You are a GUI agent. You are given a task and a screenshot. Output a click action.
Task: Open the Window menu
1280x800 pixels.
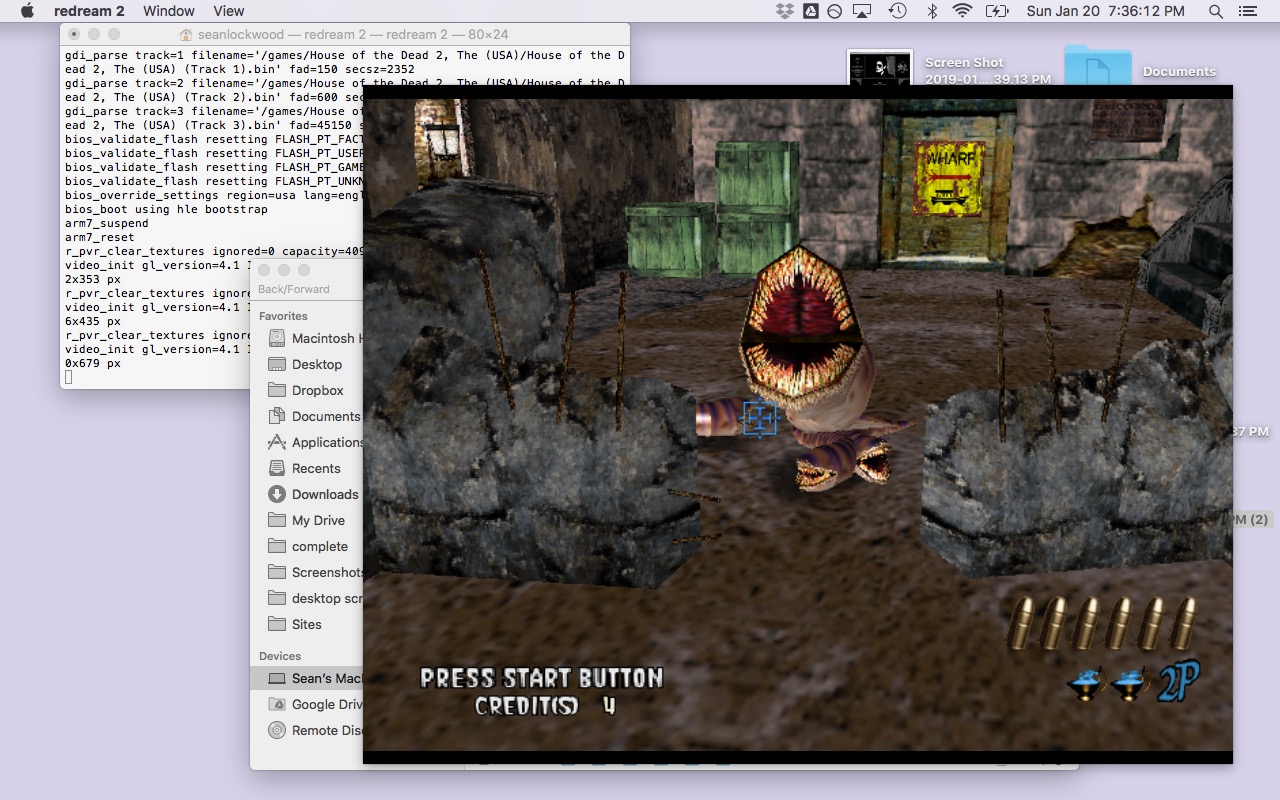coord(169,11)
